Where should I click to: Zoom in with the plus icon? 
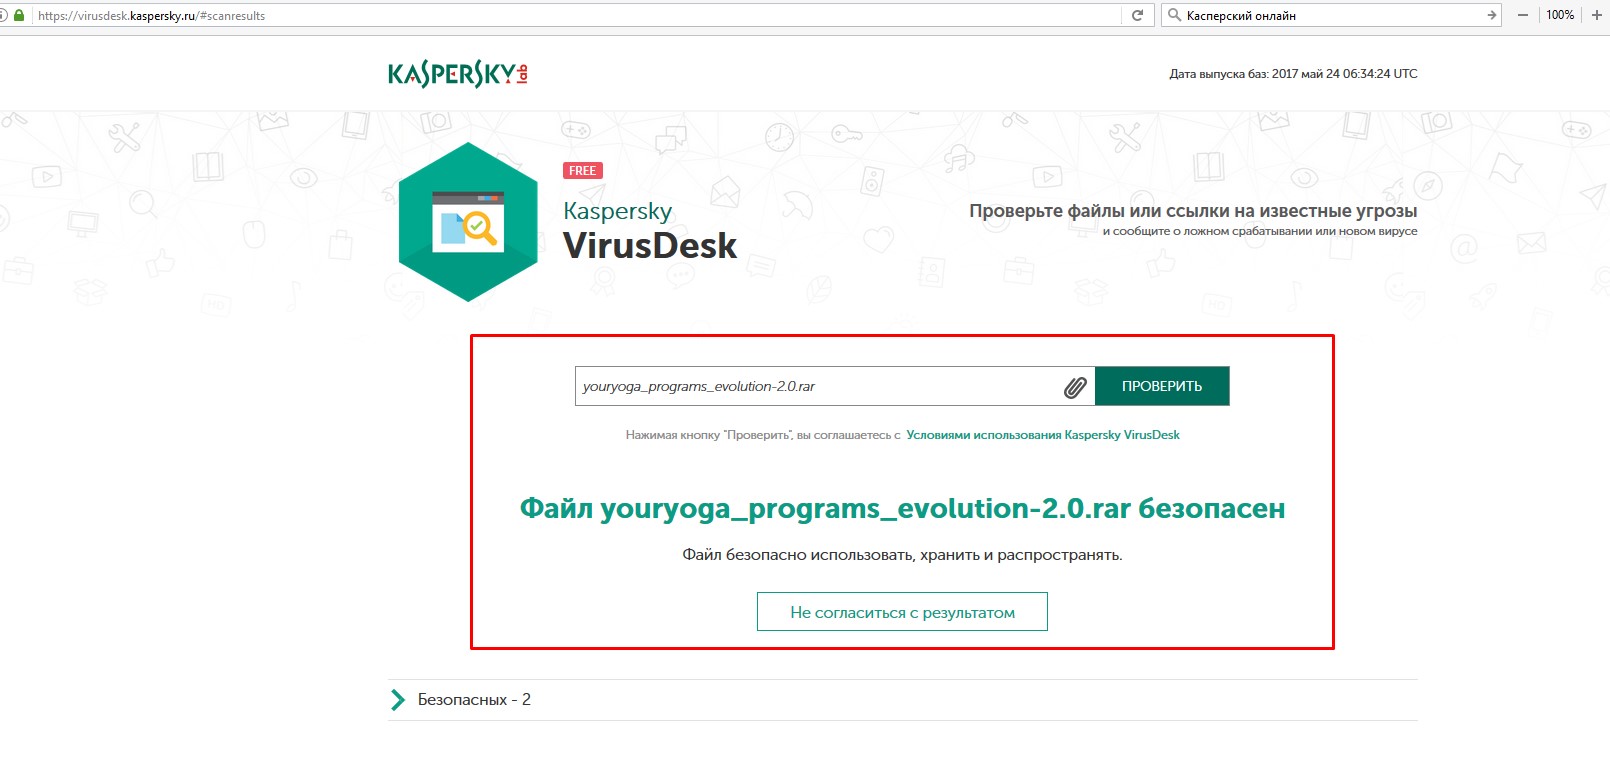1597,15
